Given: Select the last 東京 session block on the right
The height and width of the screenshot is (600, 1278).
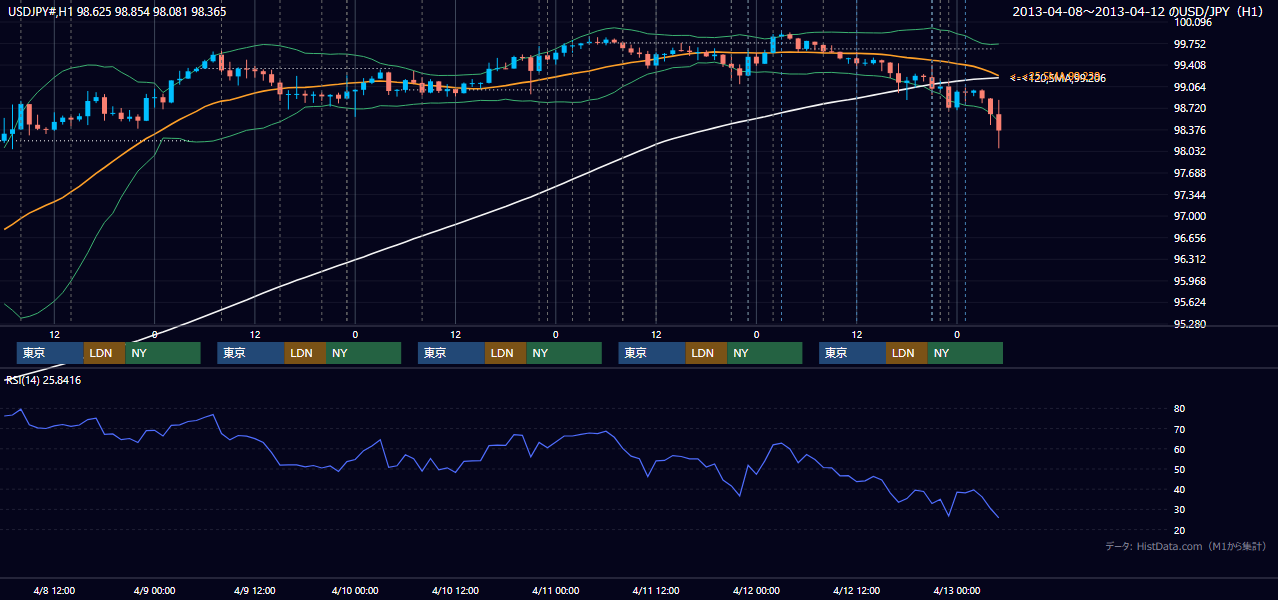Looking at the screenshot, I should (x=852, y=353).
